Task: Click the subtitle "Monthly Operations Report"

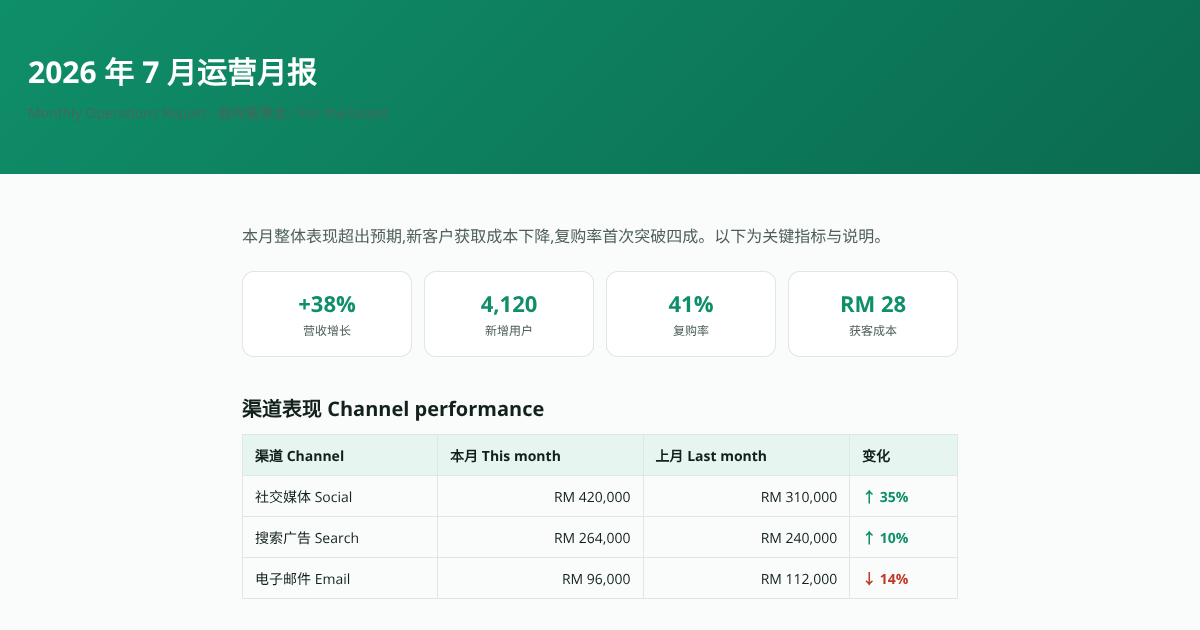Action: coord(118,113)
